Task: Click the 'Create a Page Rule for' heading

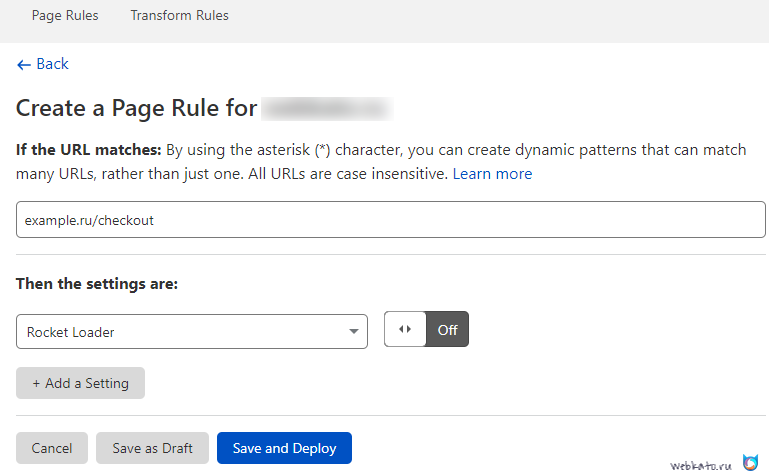Action: [136, 108]
